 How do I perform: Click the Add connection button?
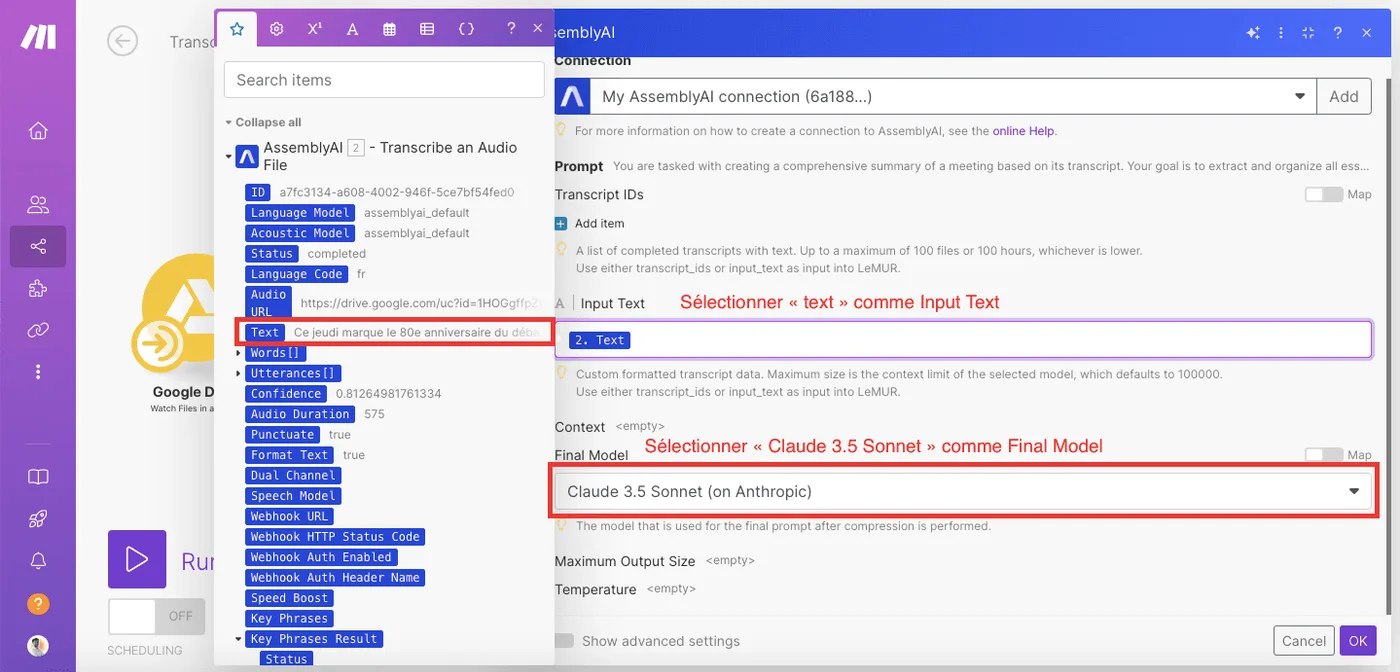[1343, 97]
